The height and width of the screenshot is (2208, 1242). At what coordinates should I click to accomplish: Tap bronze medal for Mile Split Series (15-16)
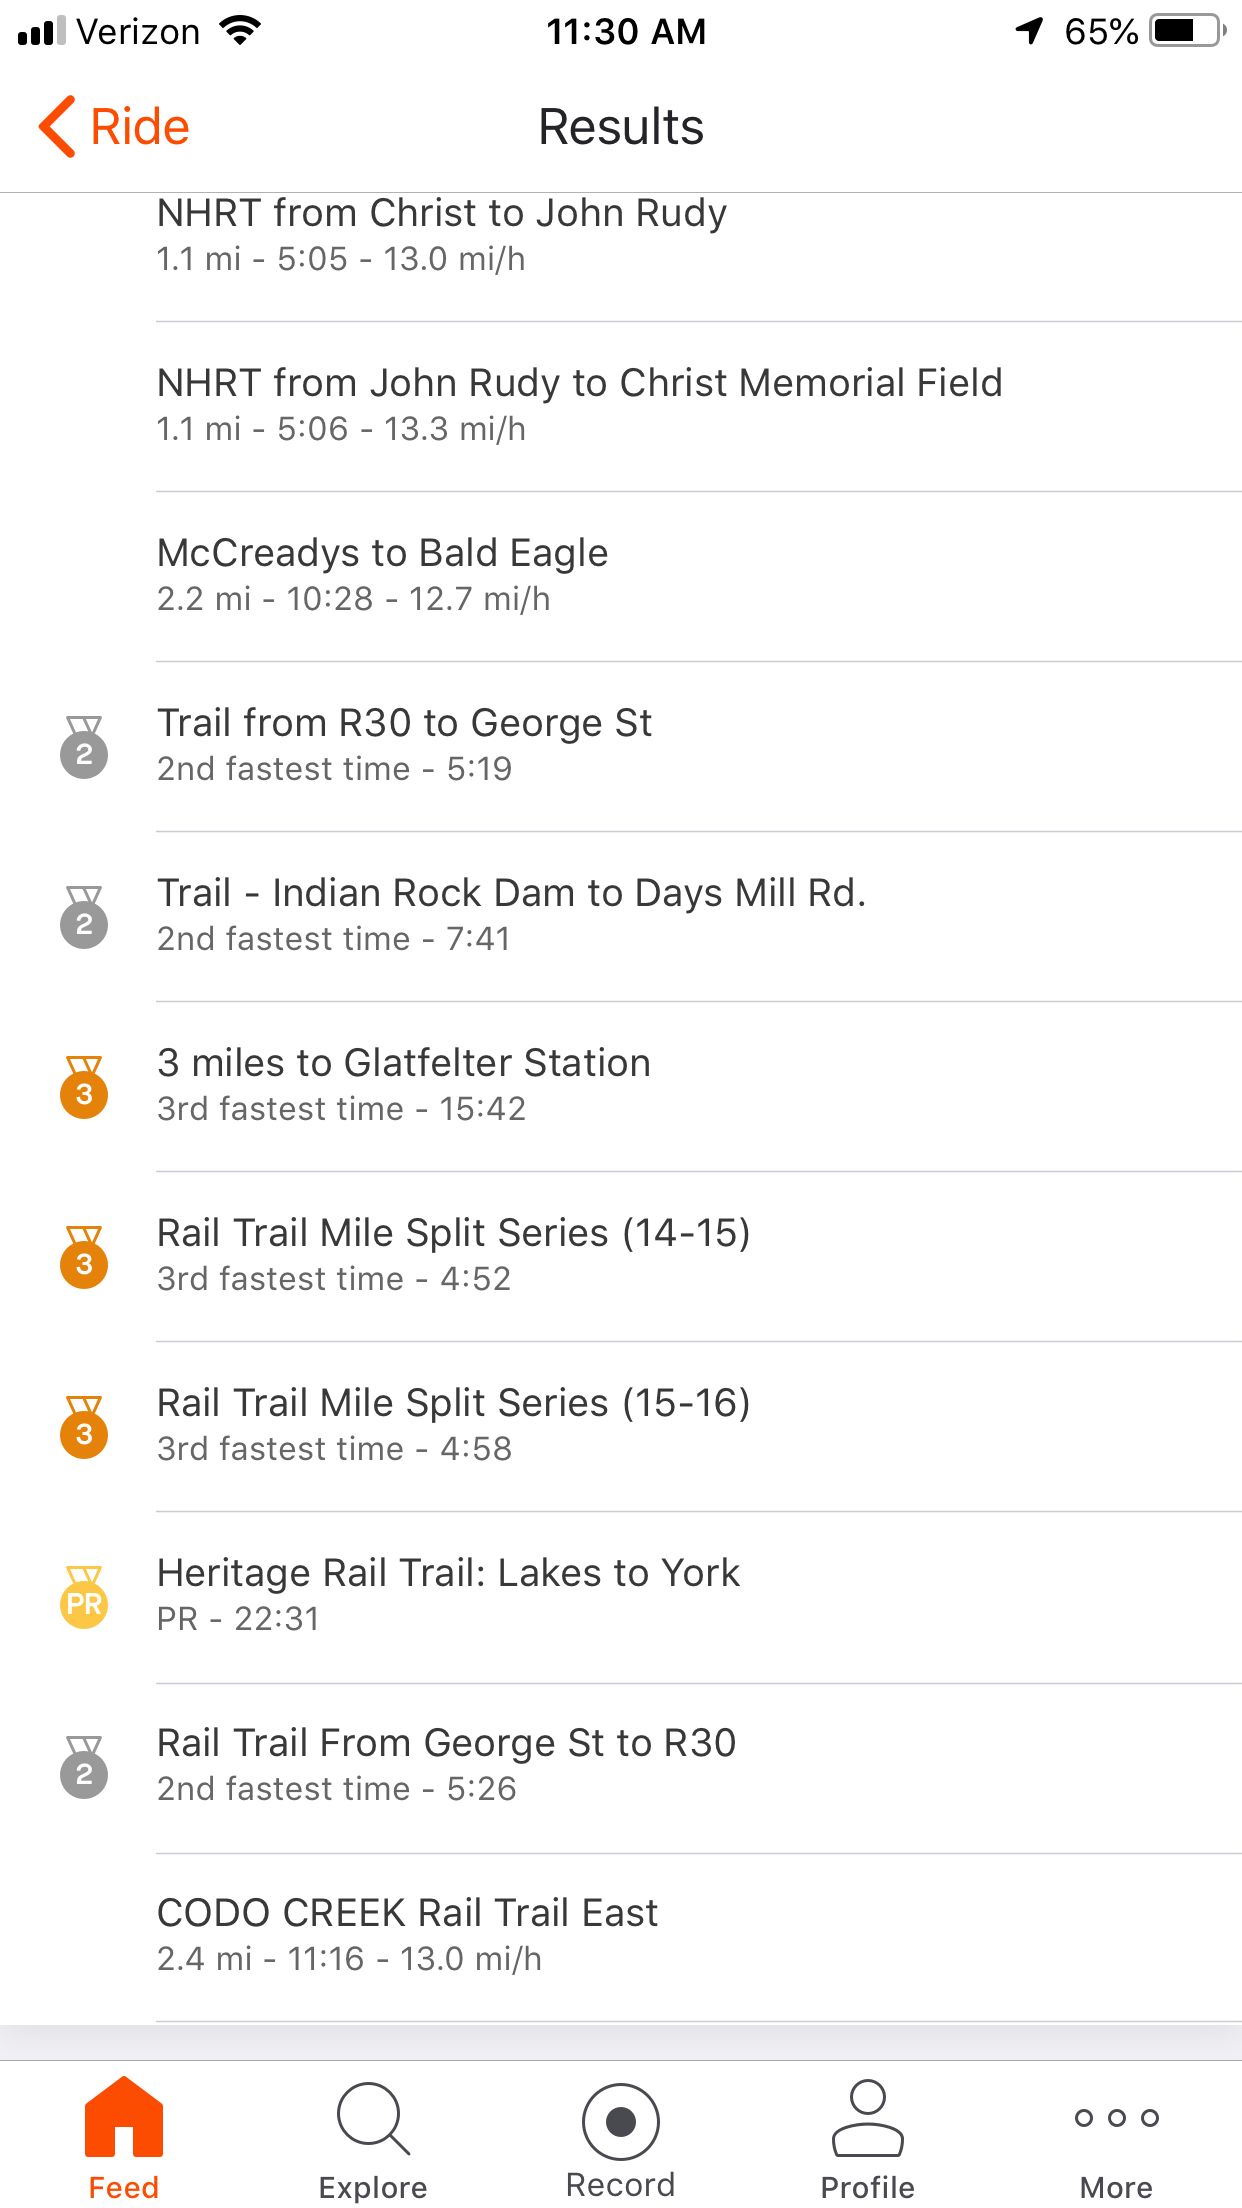[84, 1426]
